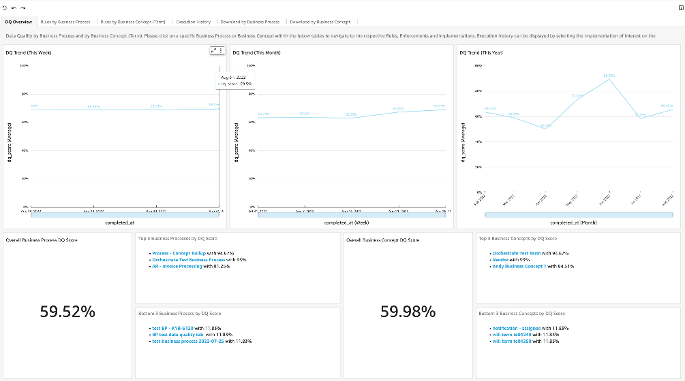Screen dimensions: 685x381
Task: Click the completed_at (Month) axis label
Action: click(573, 222)
